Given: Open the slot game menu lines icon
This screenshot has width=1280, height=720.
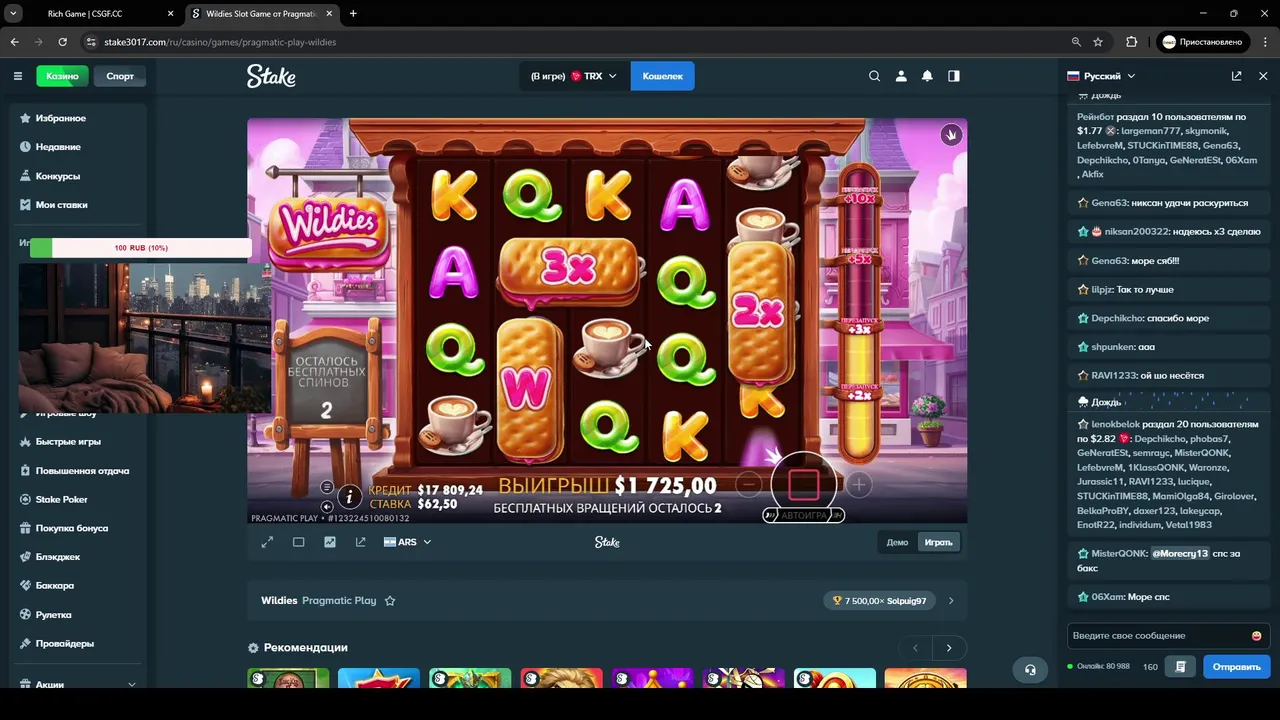Looking at the screenshot, I should (x=327, y=487).
